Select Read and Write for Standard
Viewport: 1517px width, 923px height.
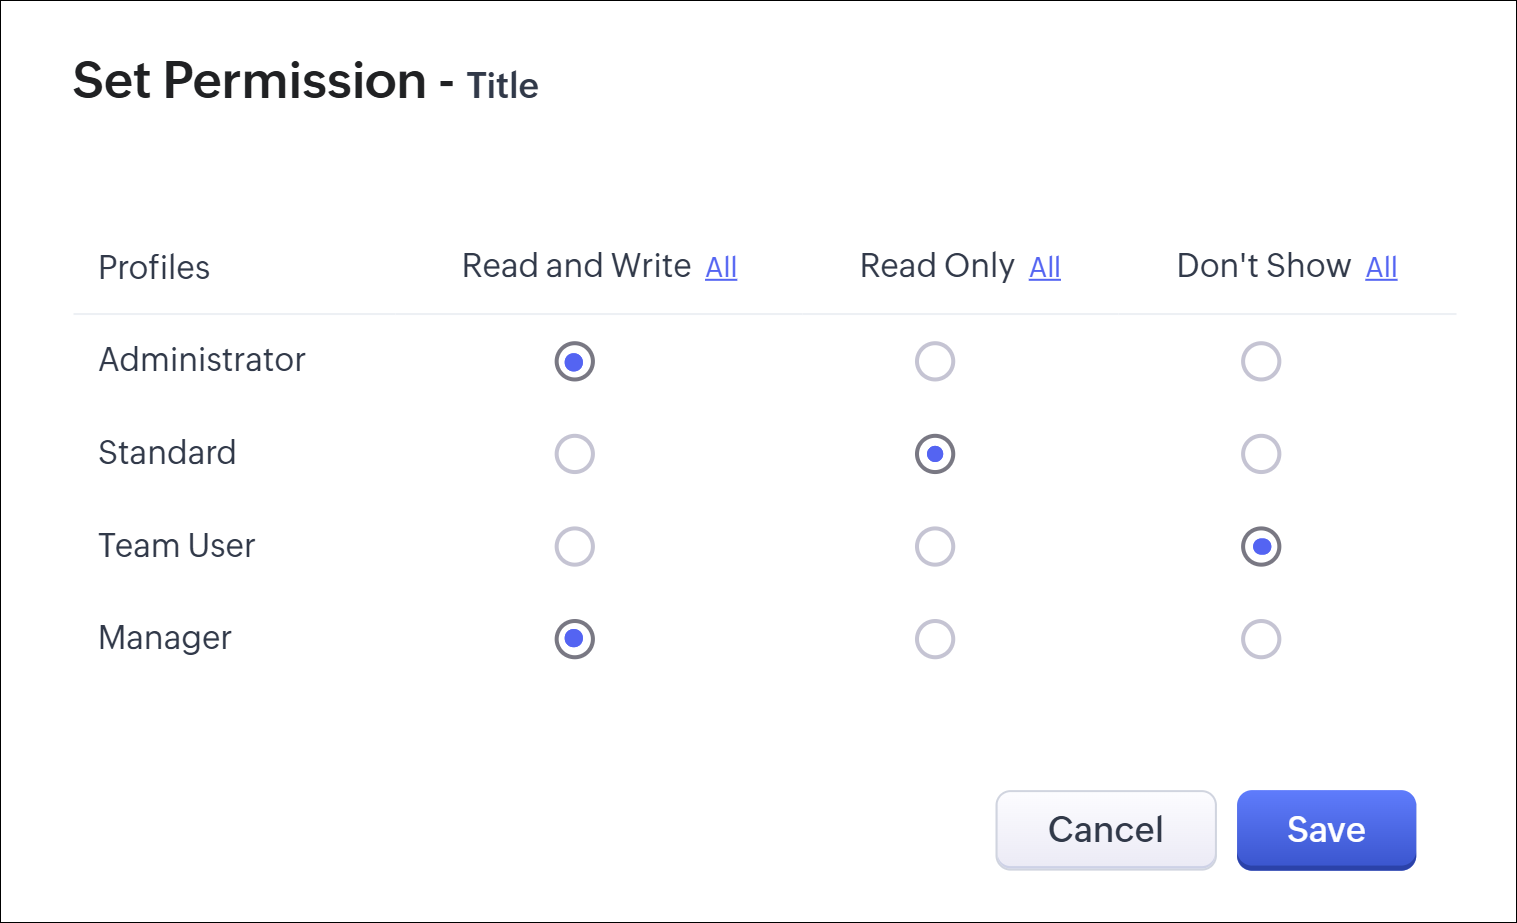pos(574,454)
